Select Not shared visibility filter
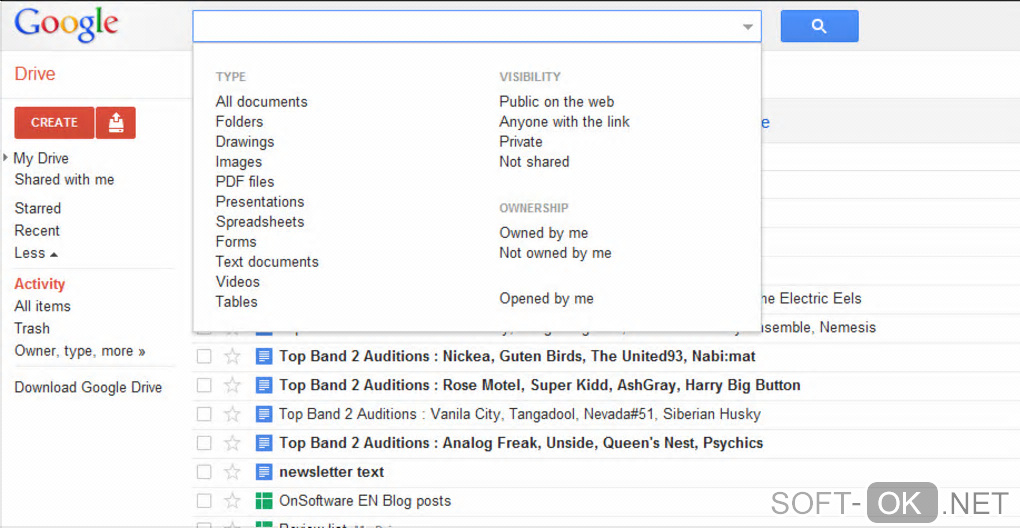Screen dimensions: 1020x528 [534, 162]
